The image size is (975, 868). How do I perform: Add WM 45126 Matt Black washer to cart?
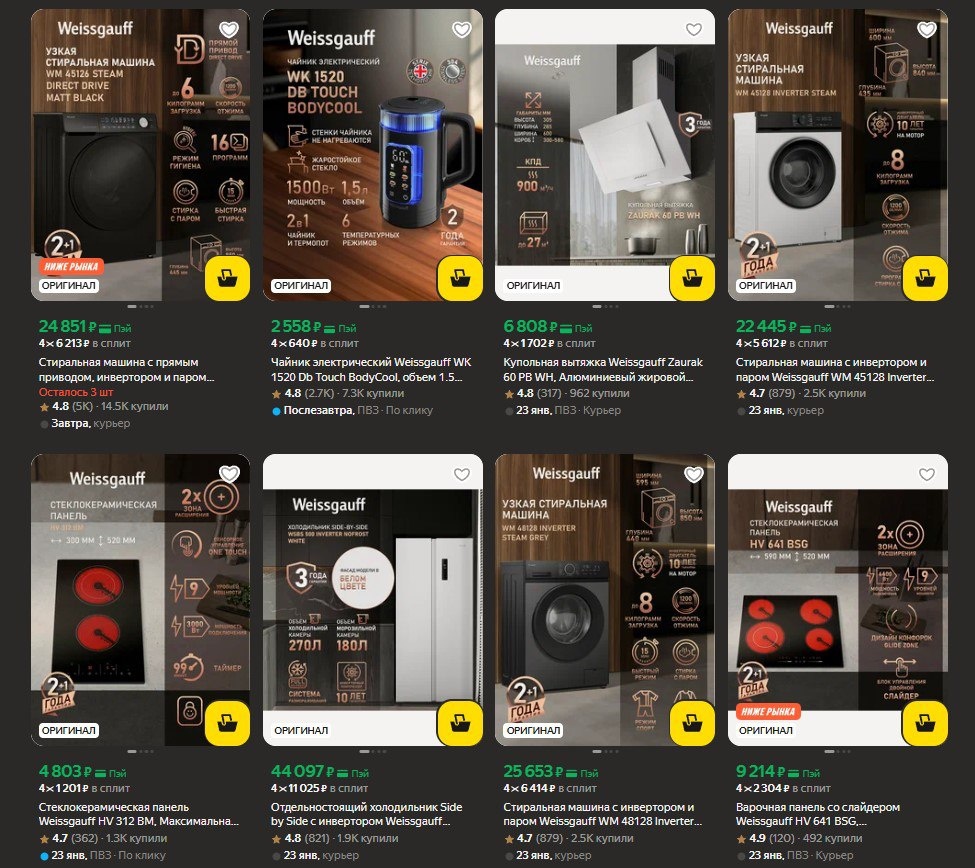tap(228, 277)
